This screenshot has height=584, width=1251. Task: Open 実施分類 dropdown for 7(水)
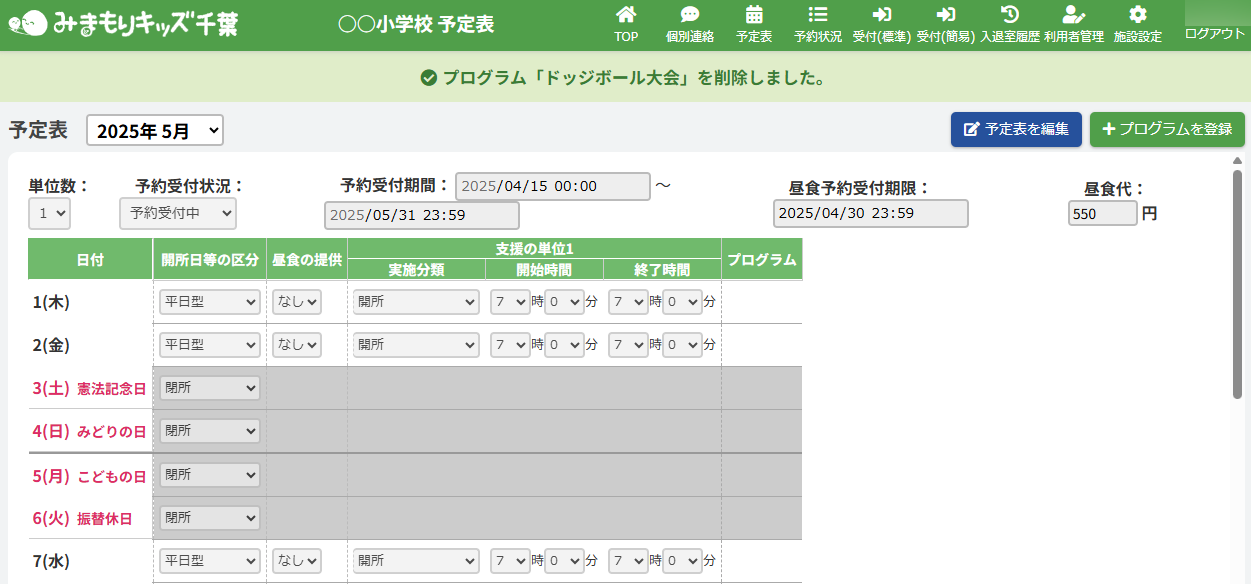click(416, 561)
